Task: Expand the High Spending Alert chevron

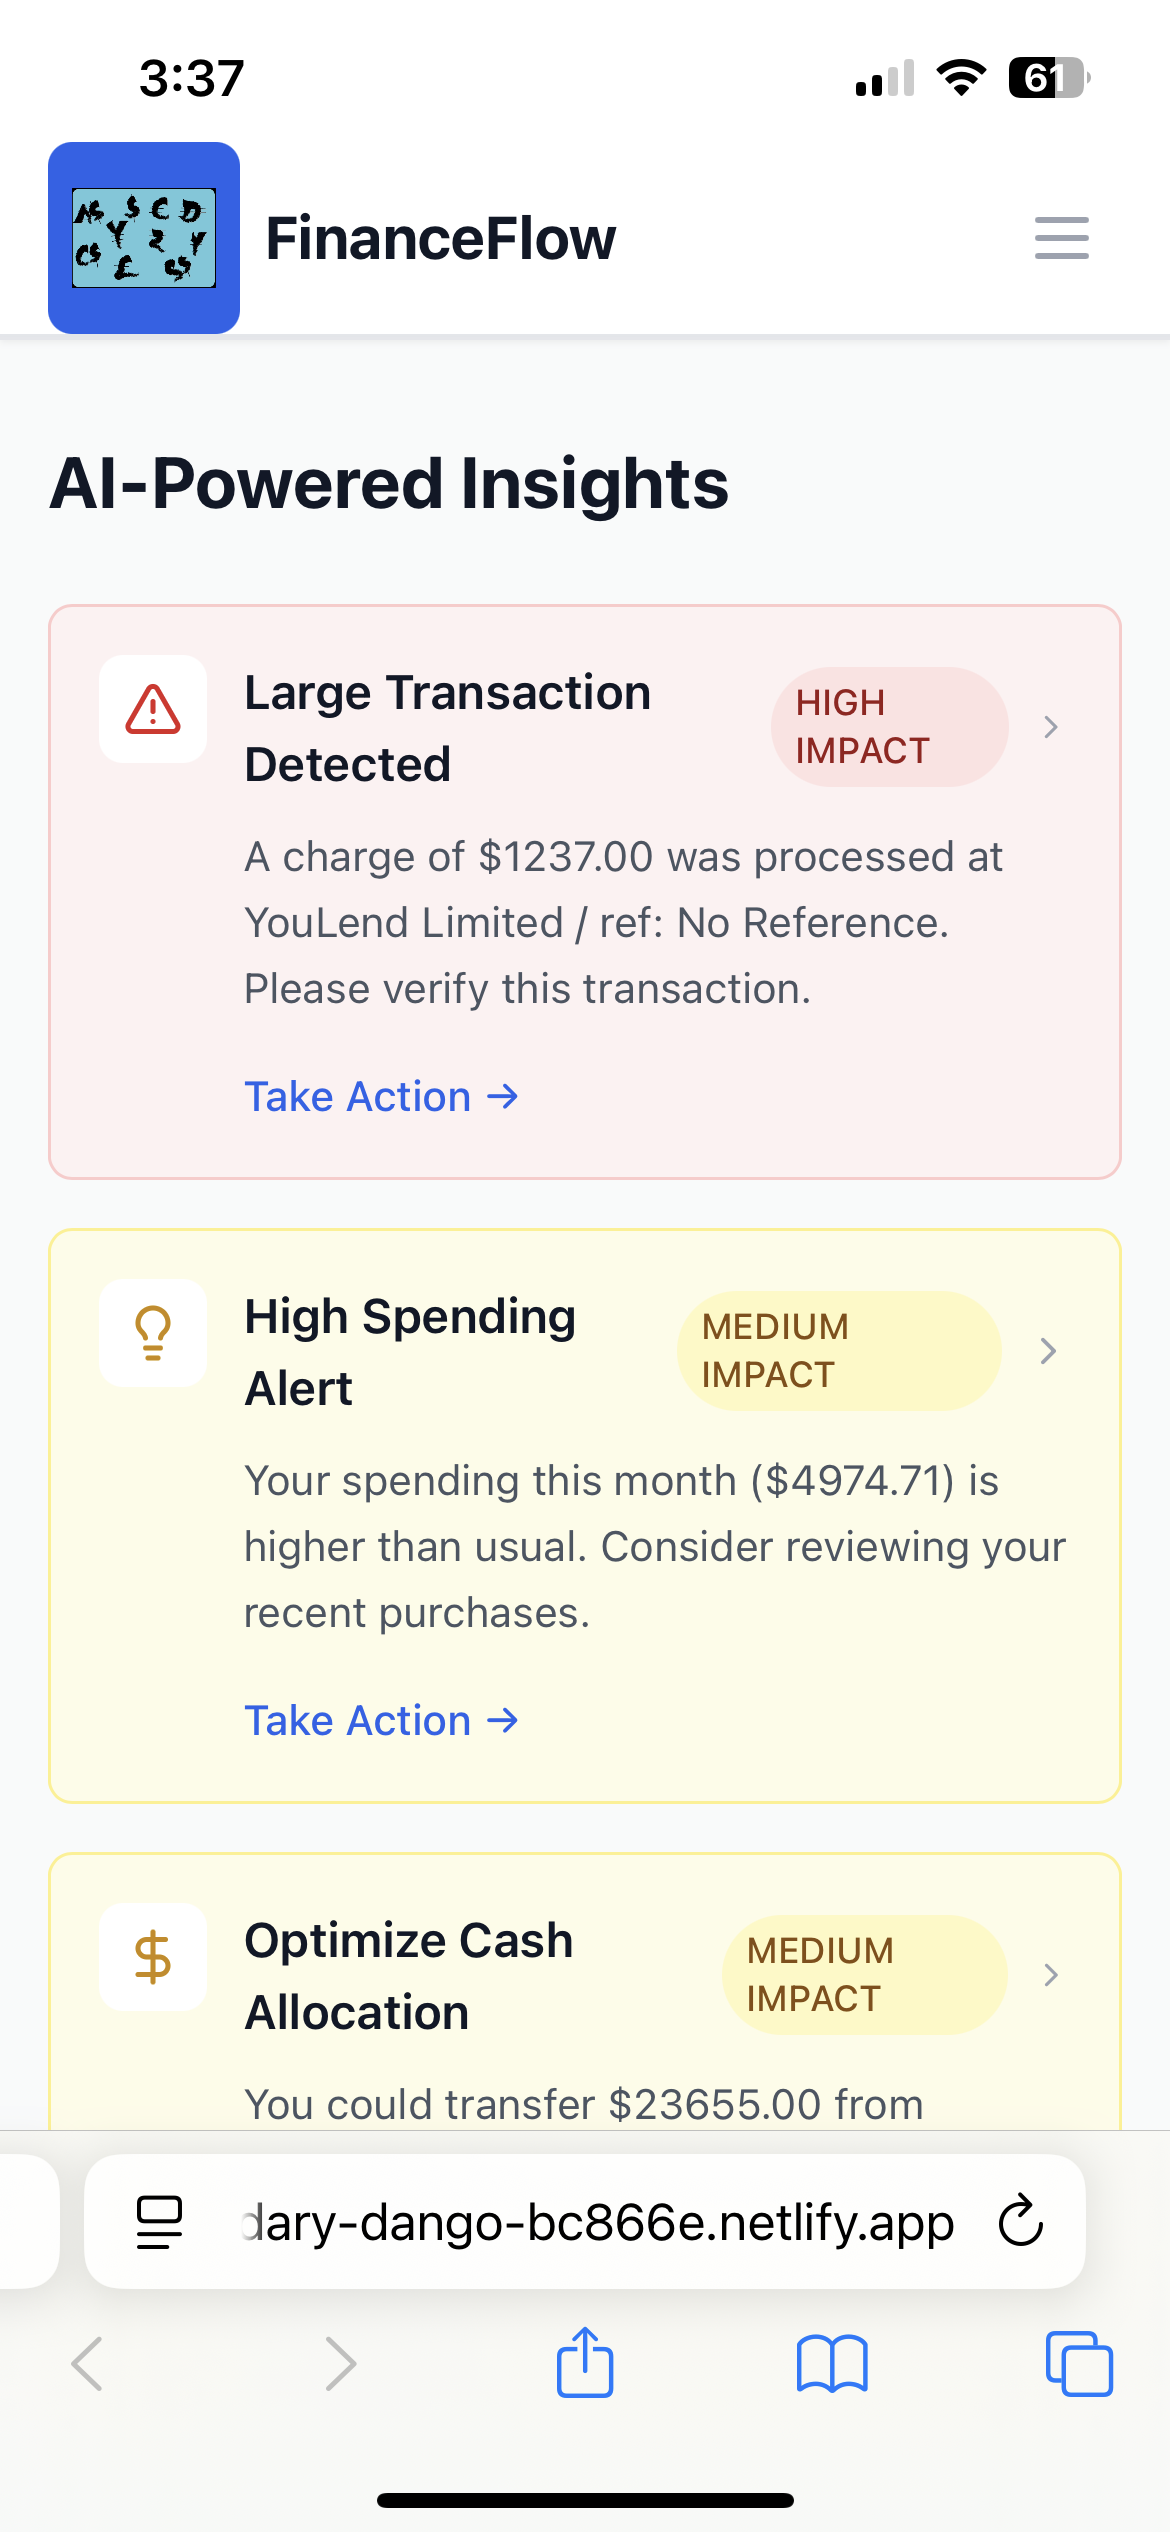Action: pos(1048,1351)
